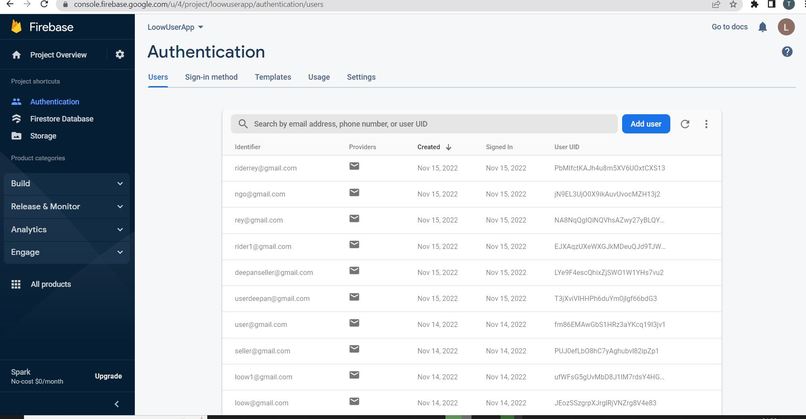Open project settings gear icon
The height and width of the screenshot is (419, 806).
pyautogui.click(x=120, y=54)
